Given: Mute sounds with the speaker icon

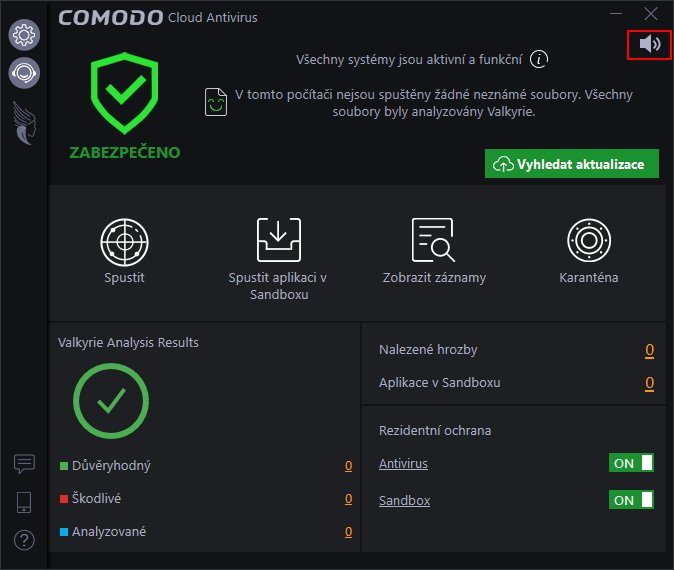Looking at the screenshot, I should pyautogui.click(x=649, y=44).
